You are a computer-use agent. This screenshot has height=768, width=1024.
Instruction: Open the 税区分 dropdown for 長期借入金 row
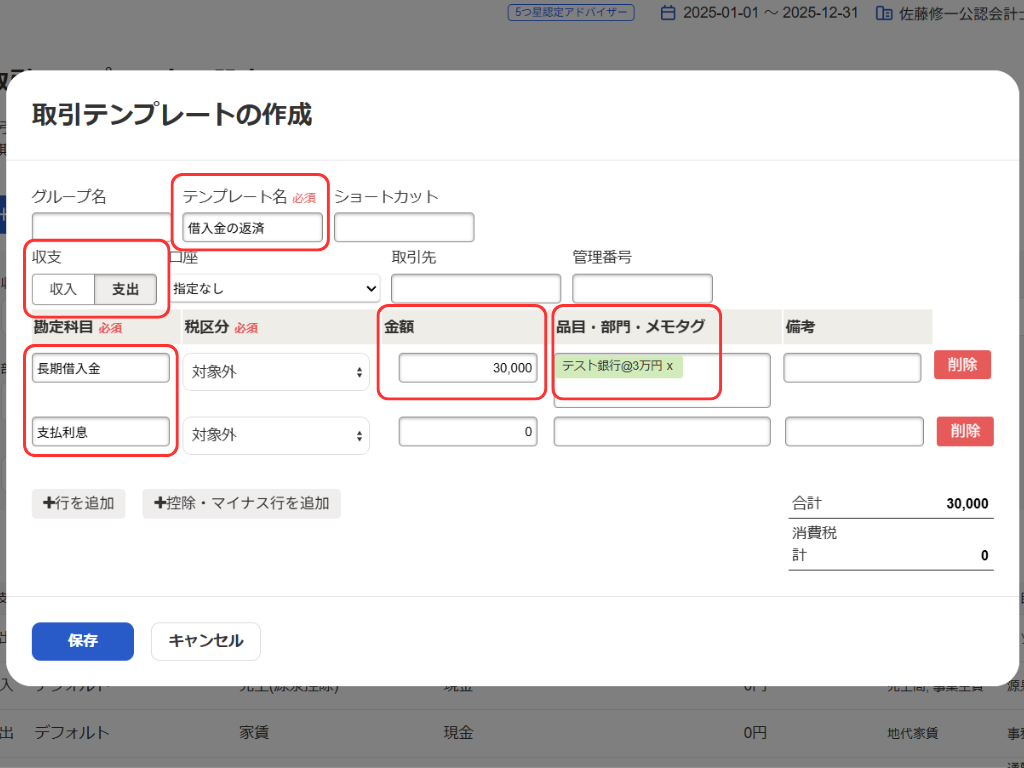pos(276,372)
